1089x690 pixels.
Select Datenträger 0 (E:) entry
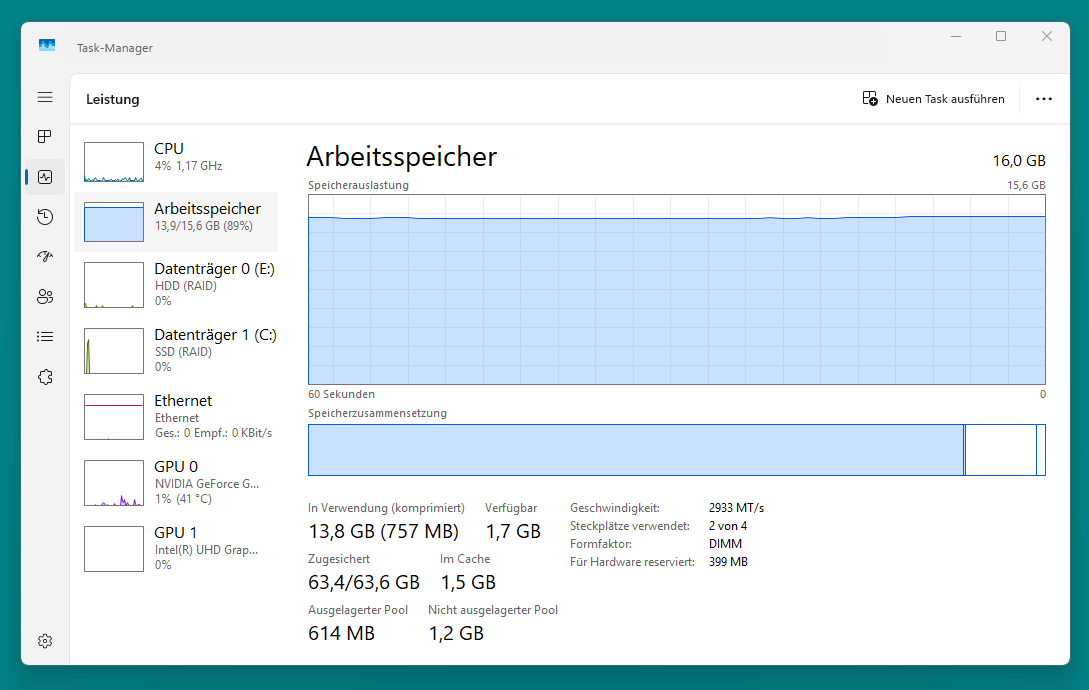pos(176,284)
